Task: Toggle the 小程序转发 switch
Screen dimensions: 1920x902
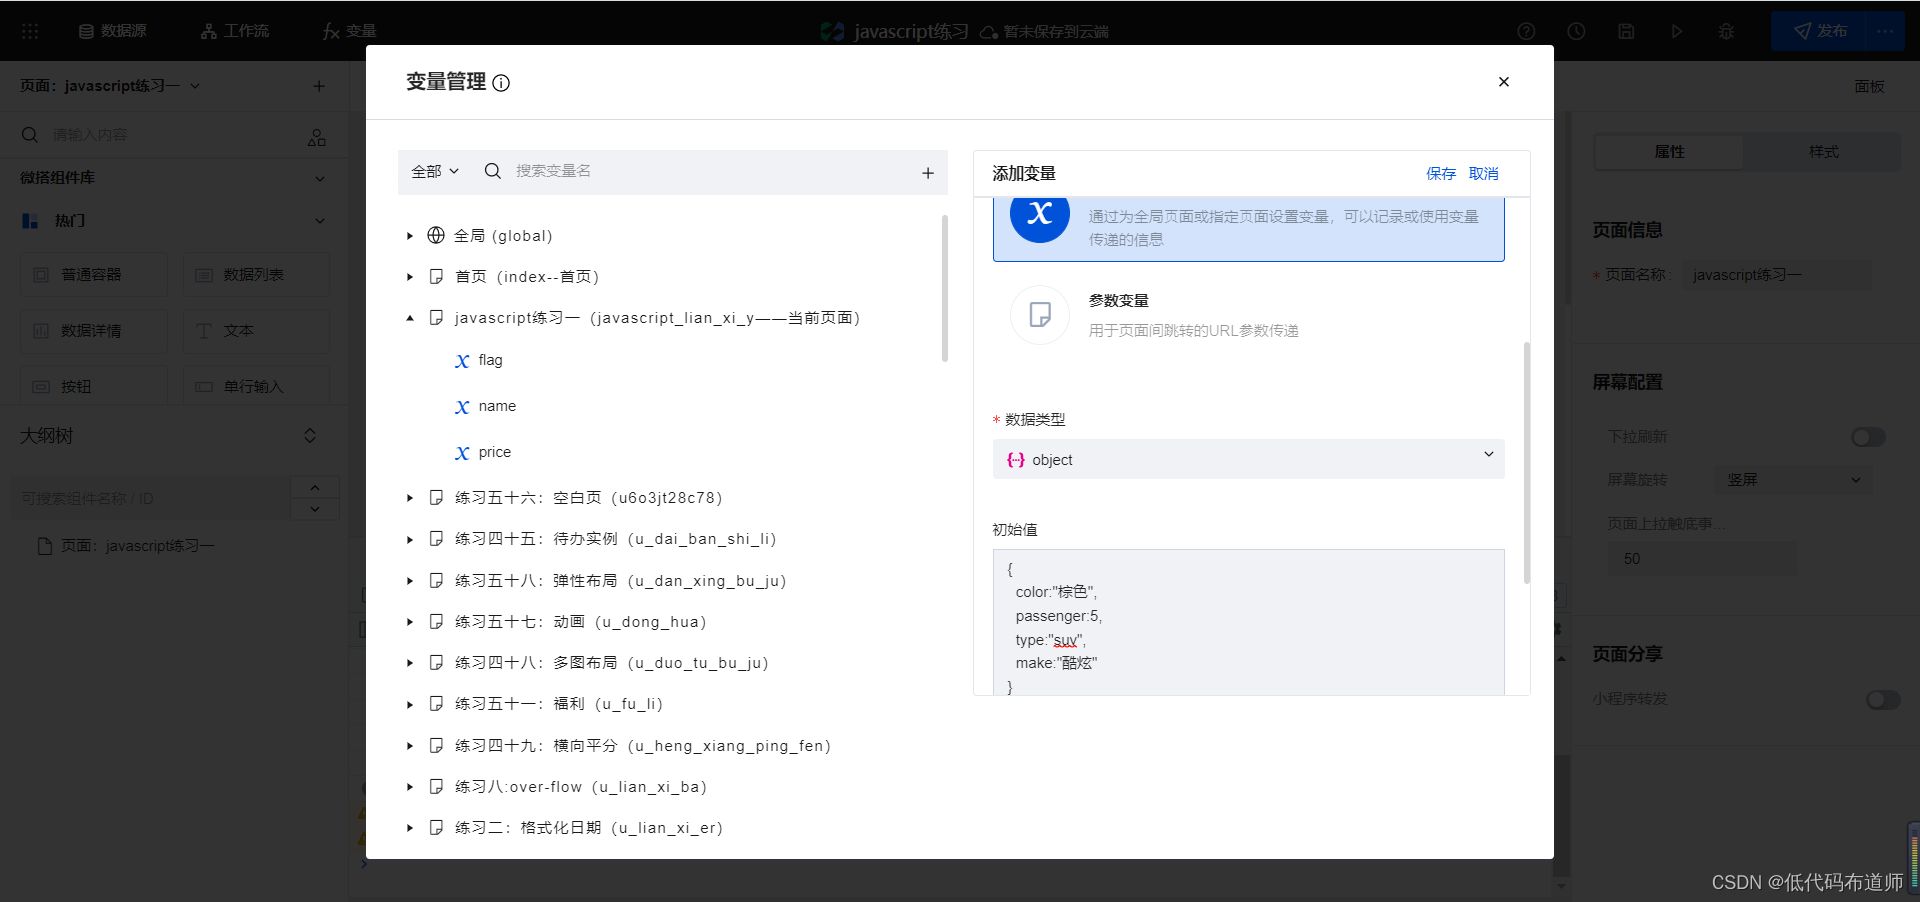Action: (x=1883, y=700)
